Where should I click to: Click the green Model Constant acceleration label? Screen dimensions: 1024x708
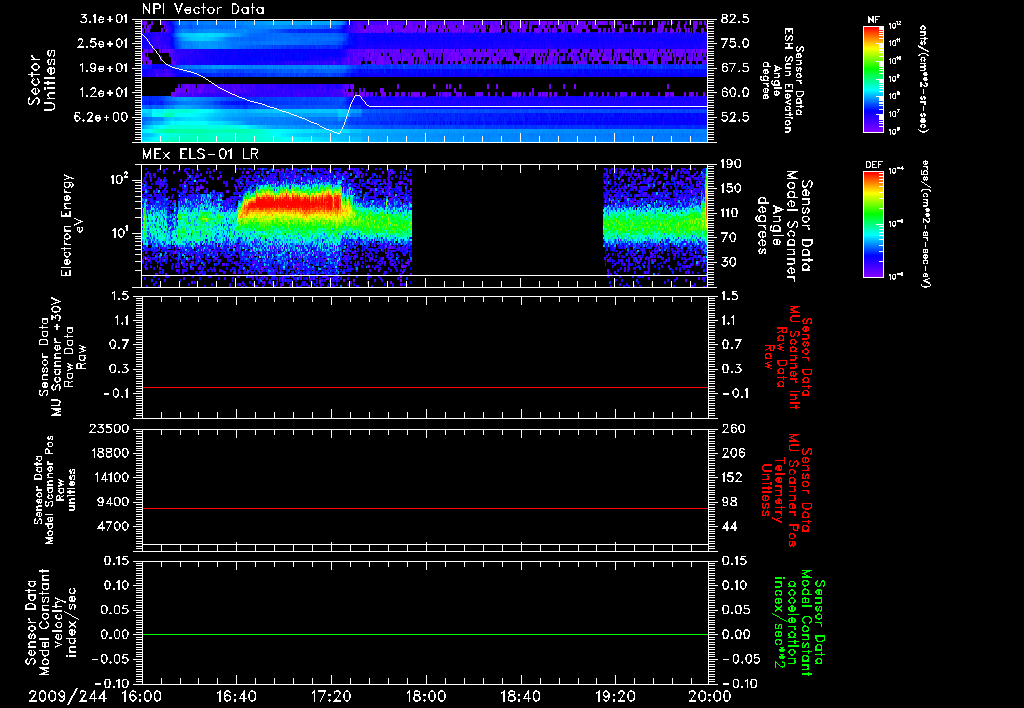(799, 623)
